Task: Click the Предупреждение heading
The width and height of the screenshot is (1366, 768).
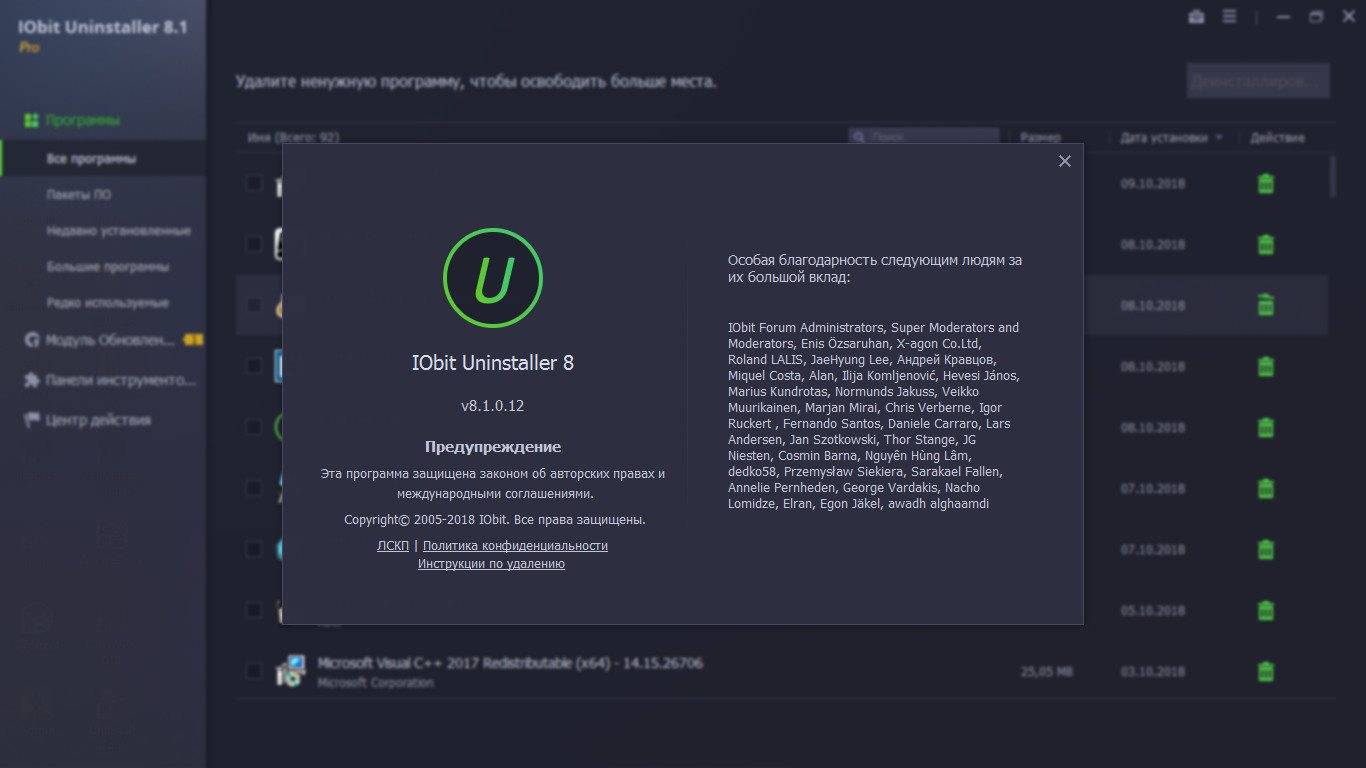Action: click(493, 447)
